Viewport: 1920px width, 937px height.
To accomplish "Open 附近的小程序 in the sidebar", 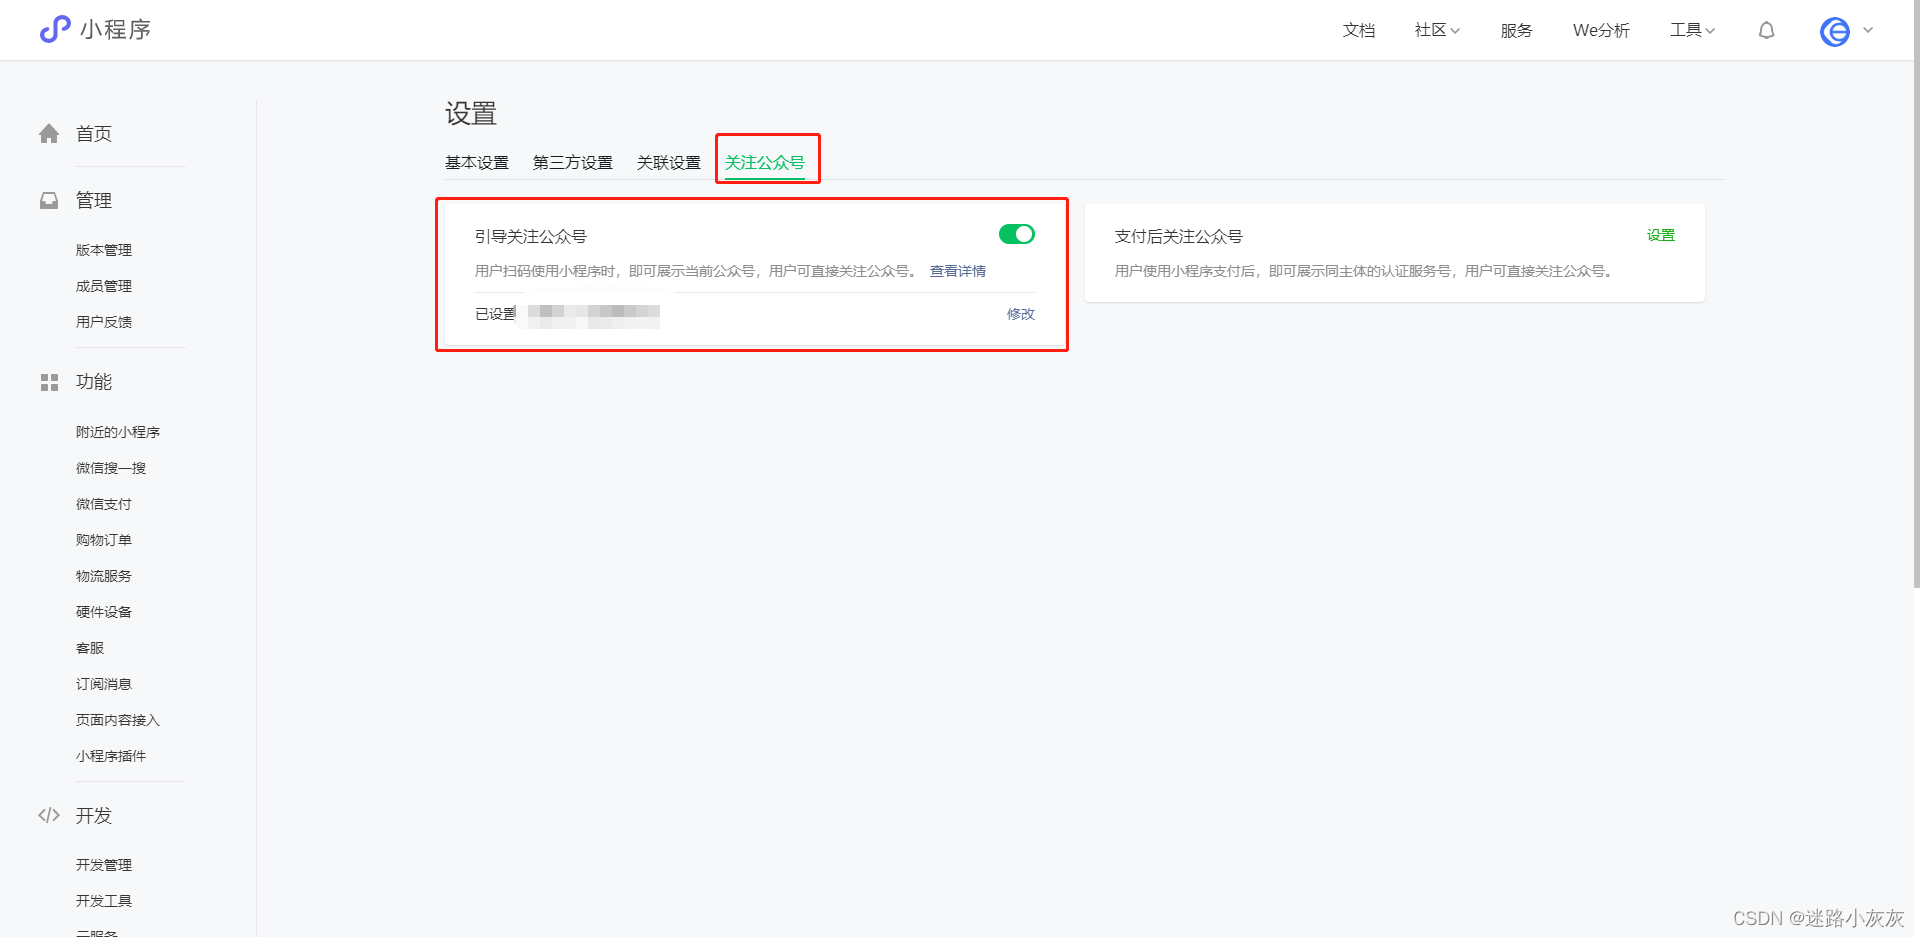I will click(x=118, y=432).
